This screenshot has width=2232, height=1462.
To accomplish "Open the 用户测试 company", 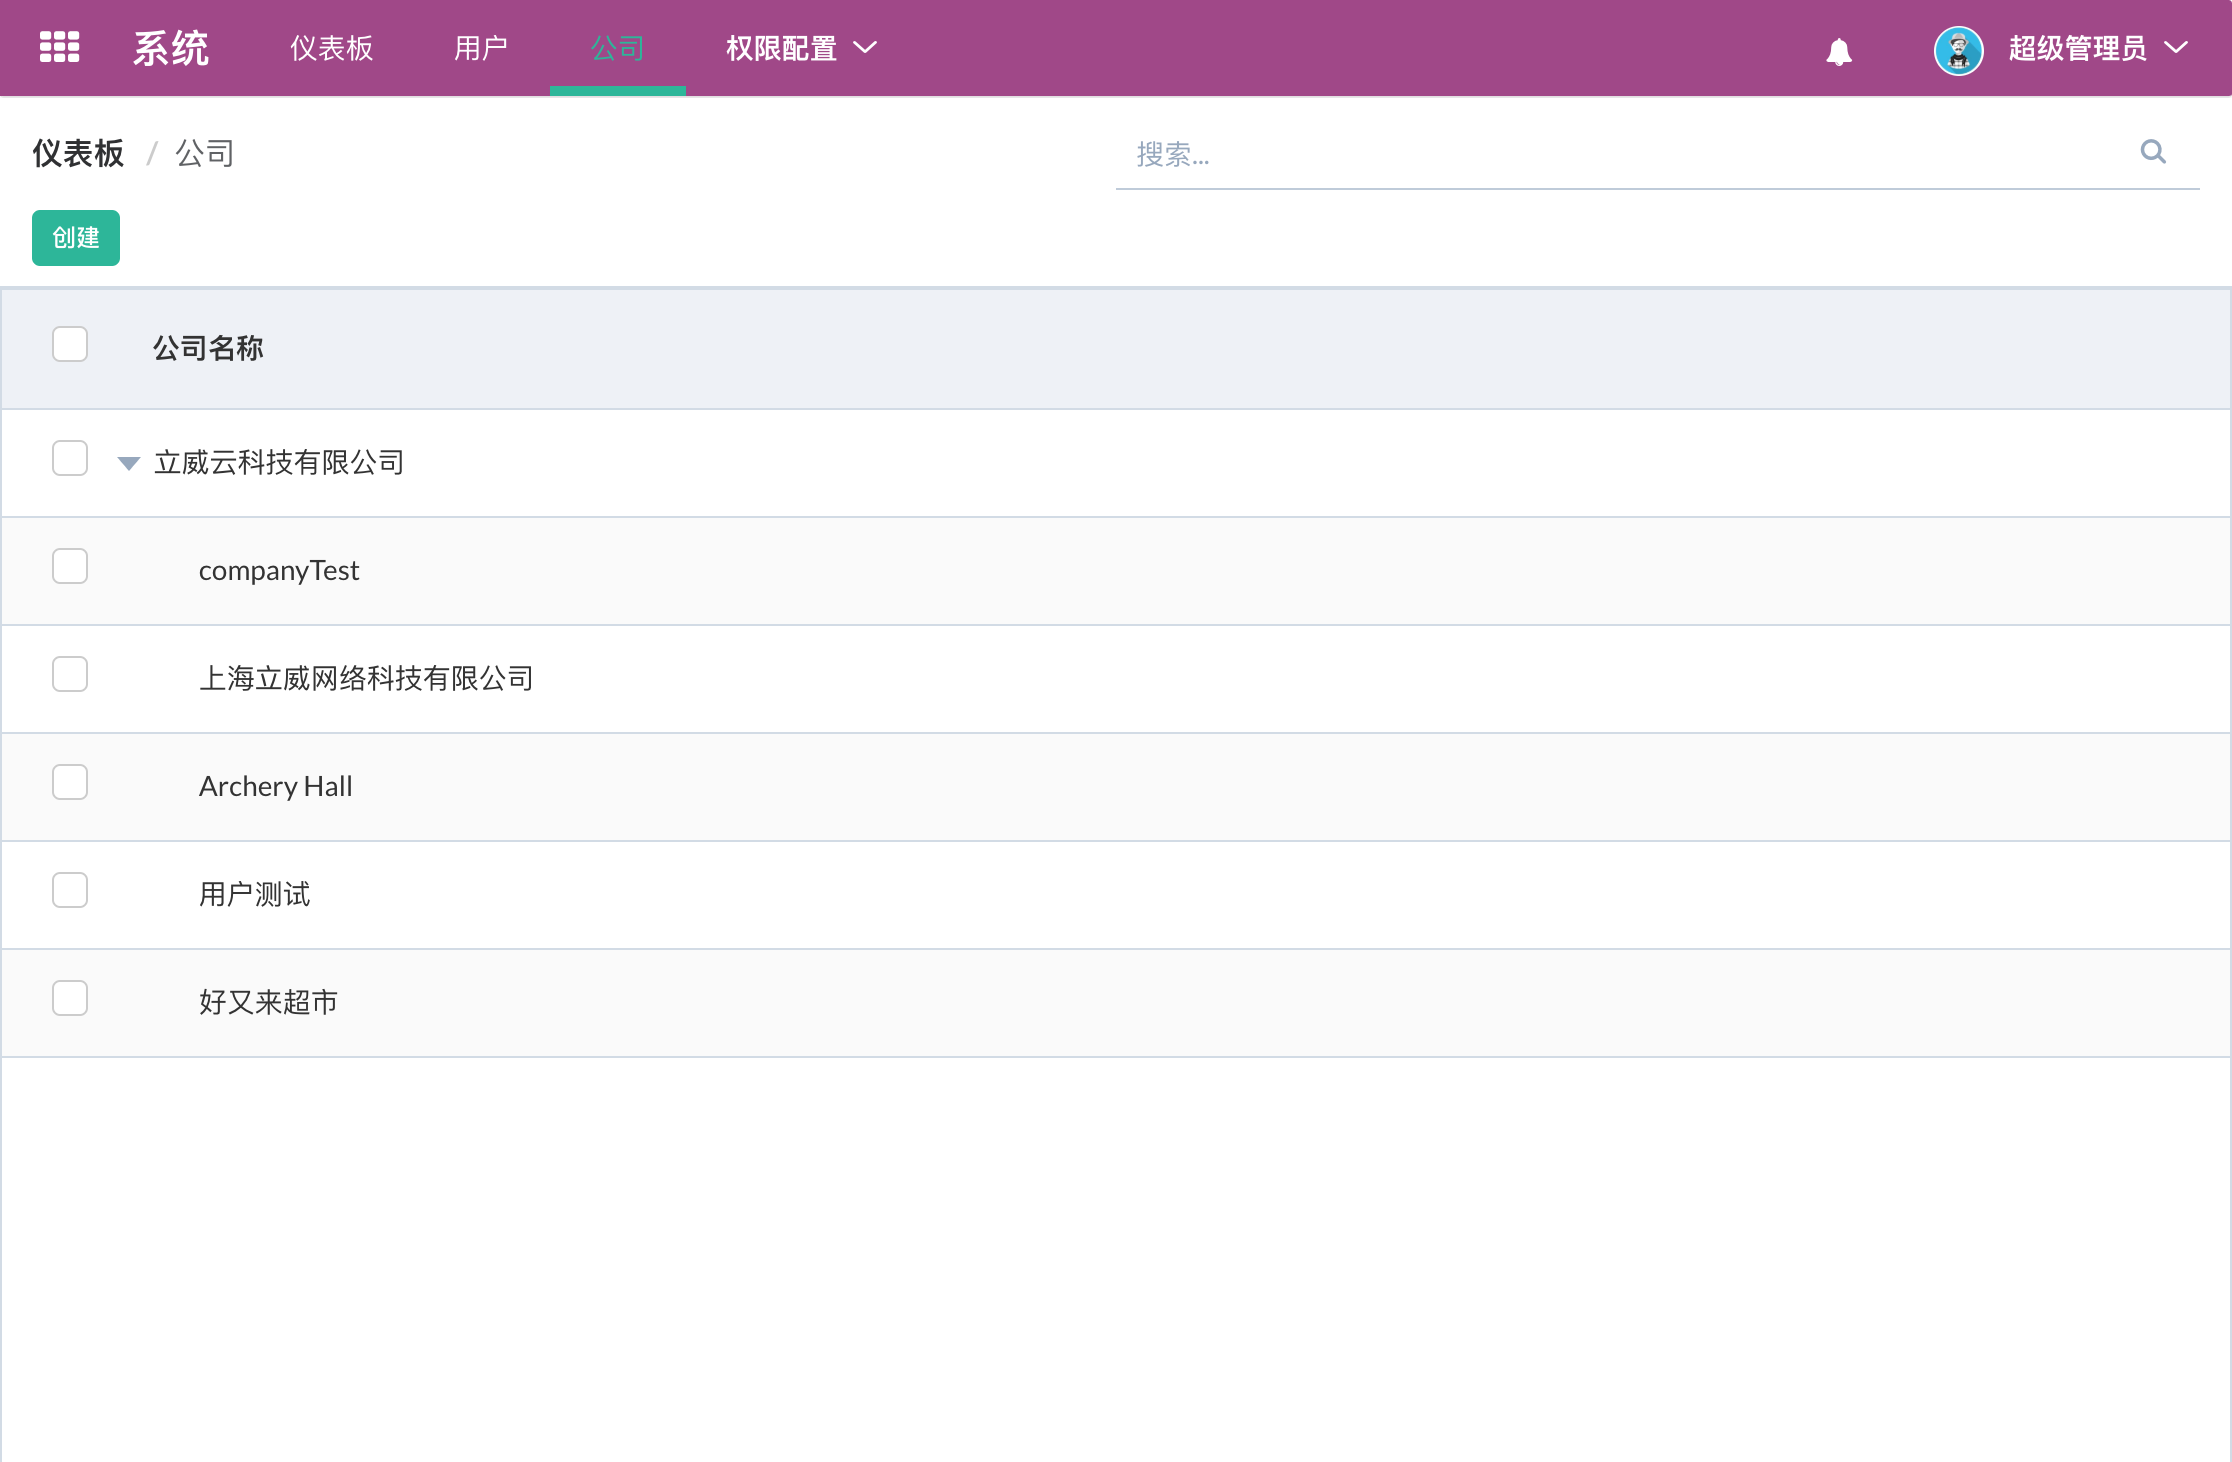I will pyautogui.click(x=255, y=894).
